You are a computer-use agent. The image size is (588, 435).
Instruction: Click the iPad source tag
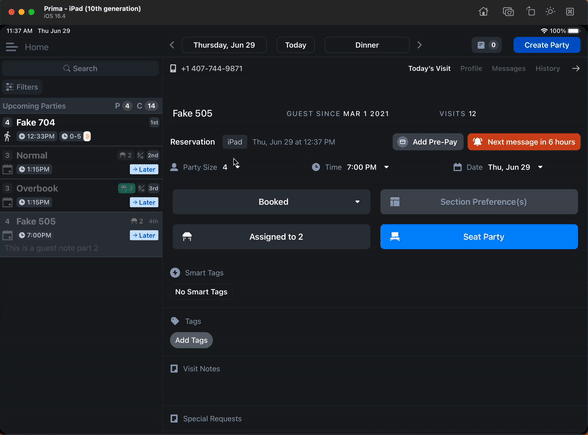pyautogui.click(x=235, y=142)
